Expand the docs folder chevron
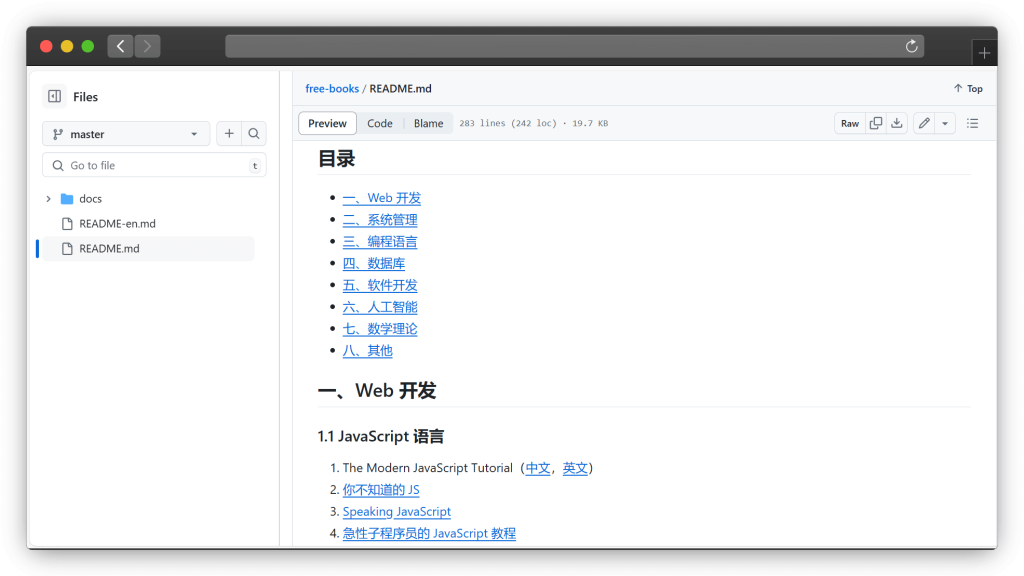 [x=48, y=199]
